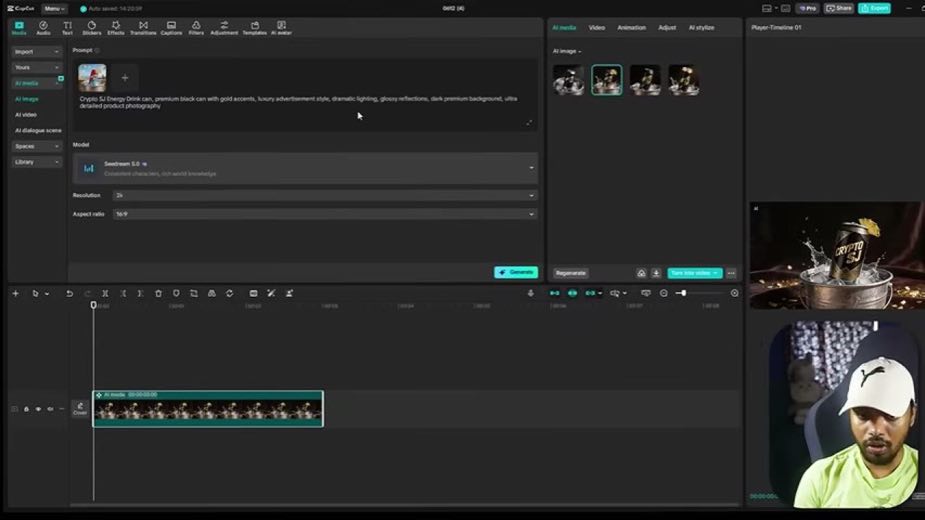This screenshot has width=925, height=520.
Task: Click the zoom out timeline minus icon
Action: 664,293
